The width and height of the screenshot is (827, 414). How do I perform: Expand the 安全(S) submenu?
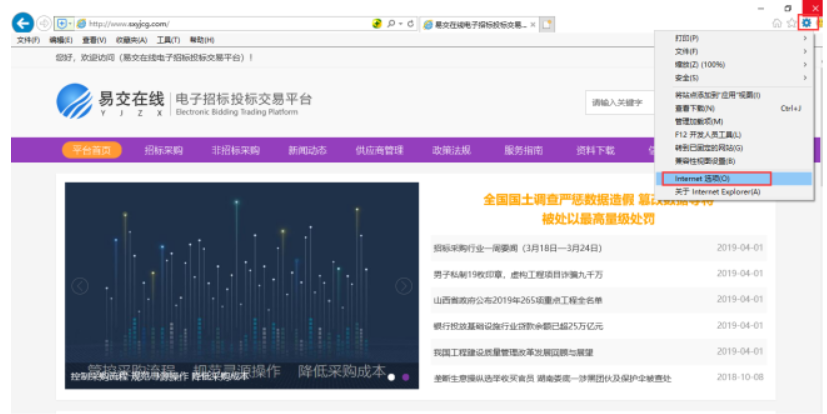[x=734, y=78]
